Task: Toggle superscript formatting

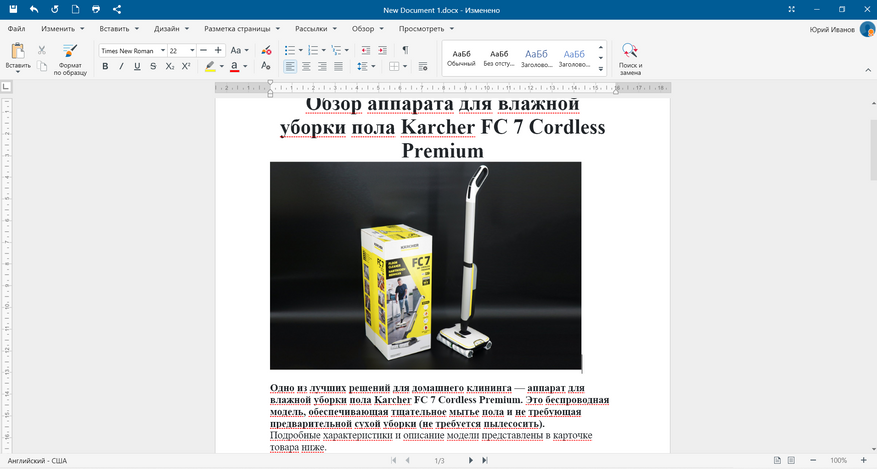Action: (186, 67)
